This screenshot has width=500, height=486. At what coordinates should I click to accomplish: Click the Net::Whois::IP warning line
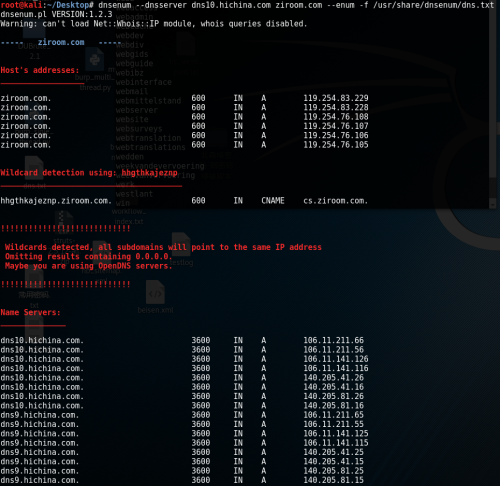[154, 24]
